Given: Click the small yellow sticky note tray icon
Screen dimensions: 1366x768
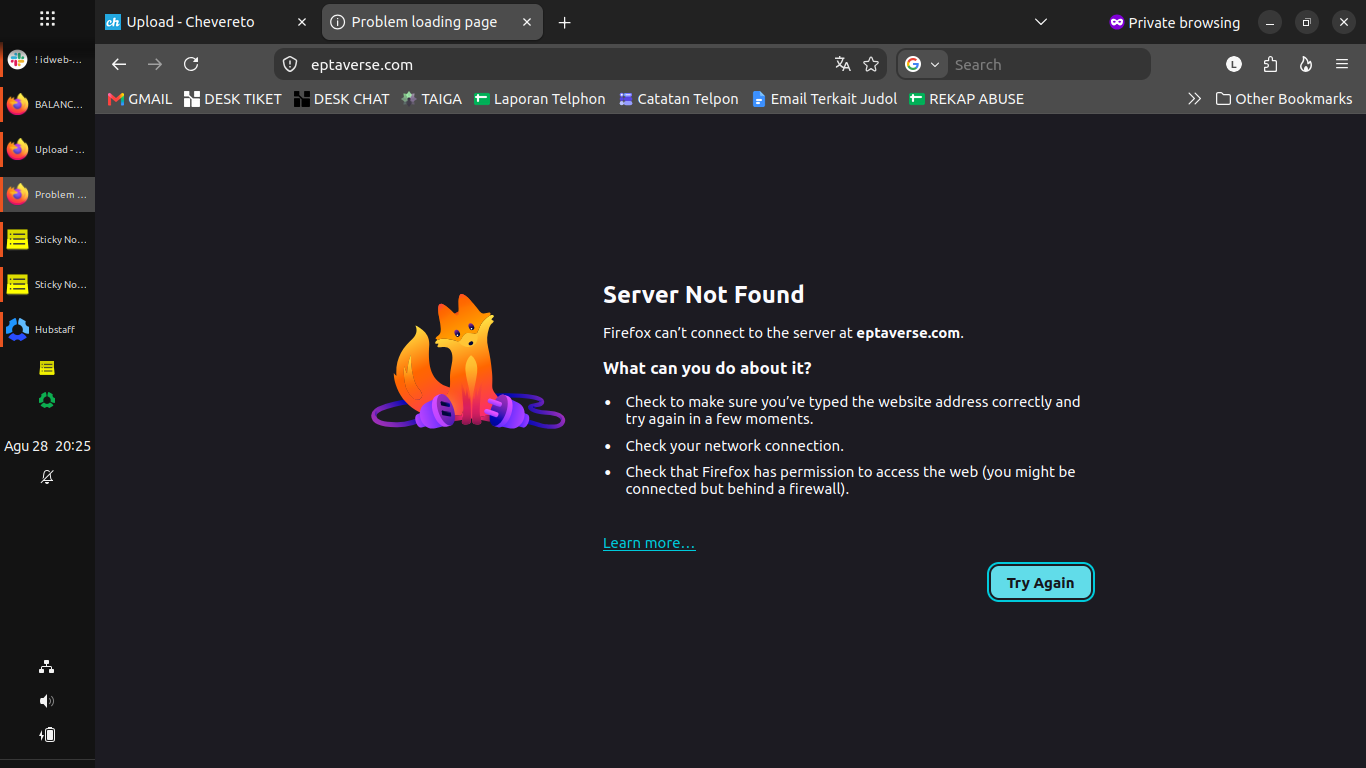Looking at the screenshot, I should 47,368.
